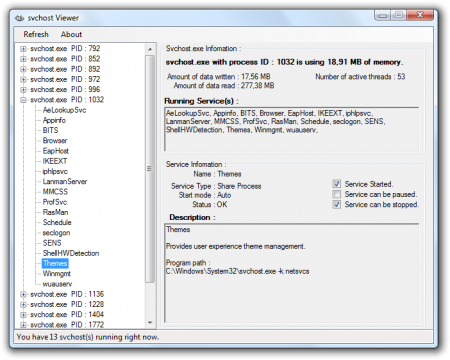Enable Service can be paused checkbox
450x360 pixels.
(337, 194)
